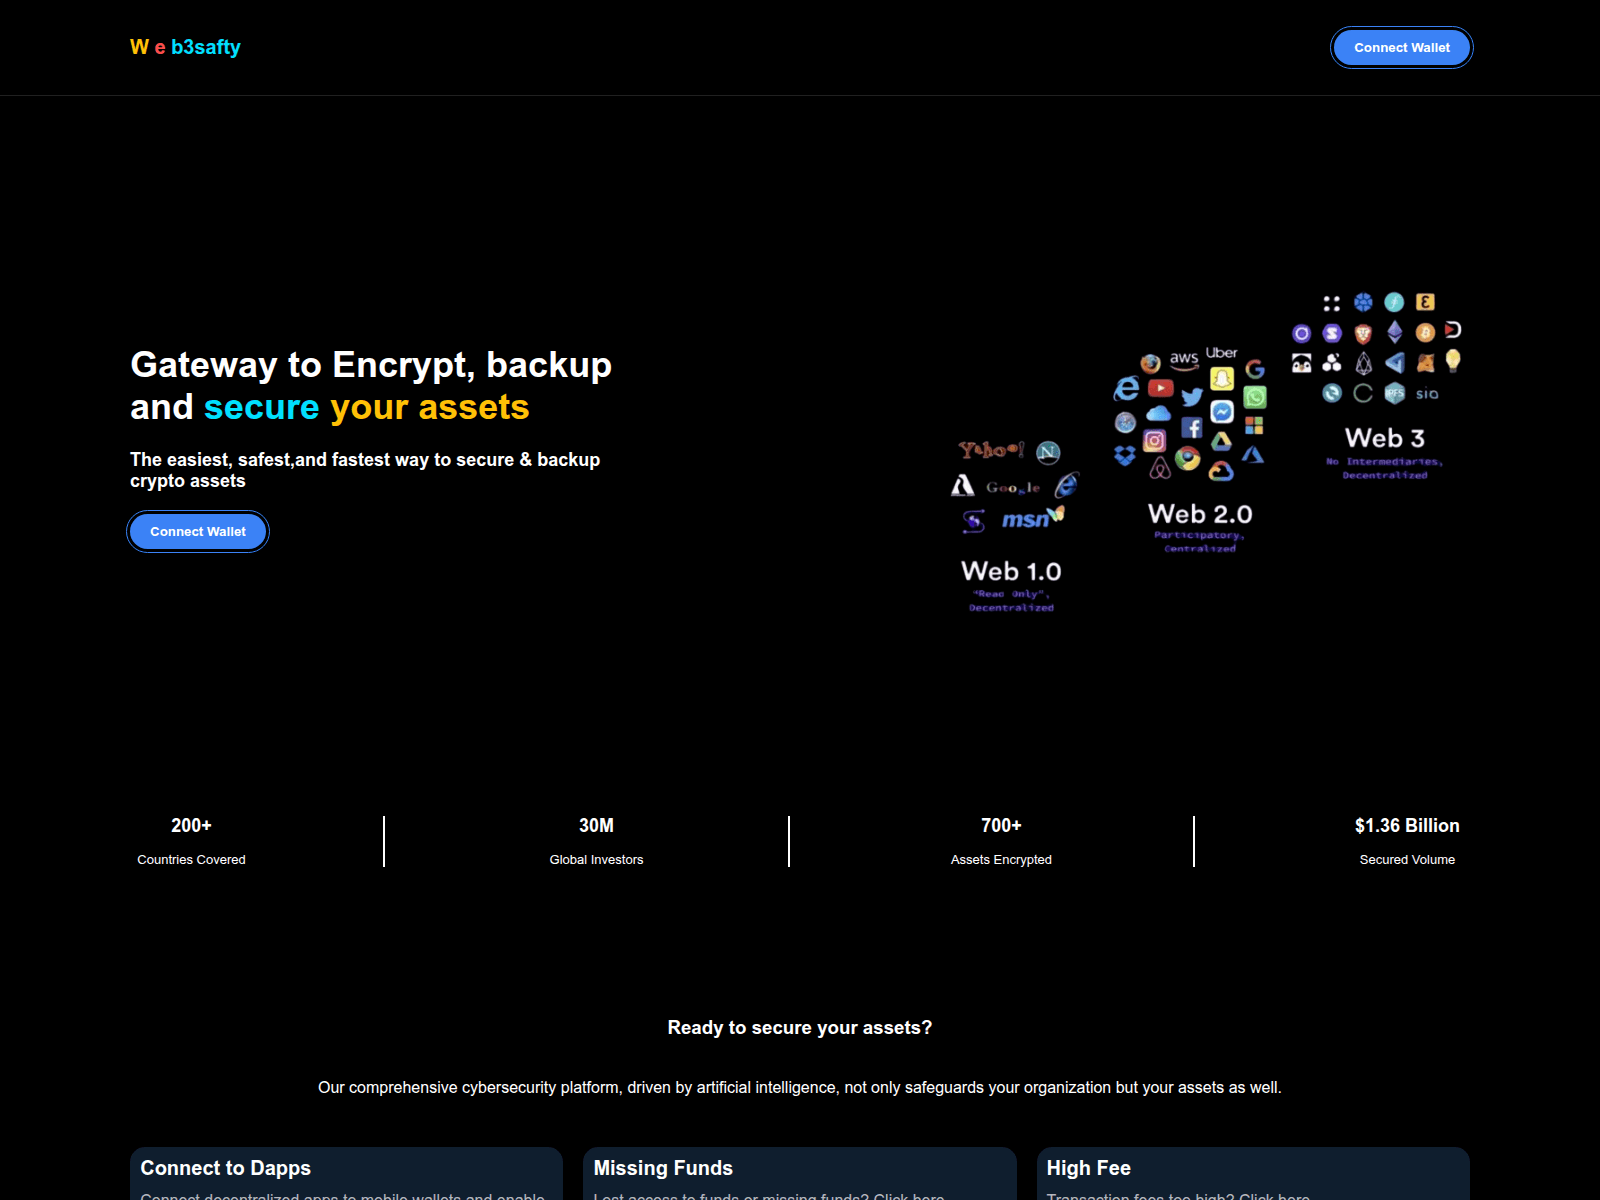Click the easiest, safest, fastest way tagline
Viewport: 1600px width, 1200px height.
(365, 470)
